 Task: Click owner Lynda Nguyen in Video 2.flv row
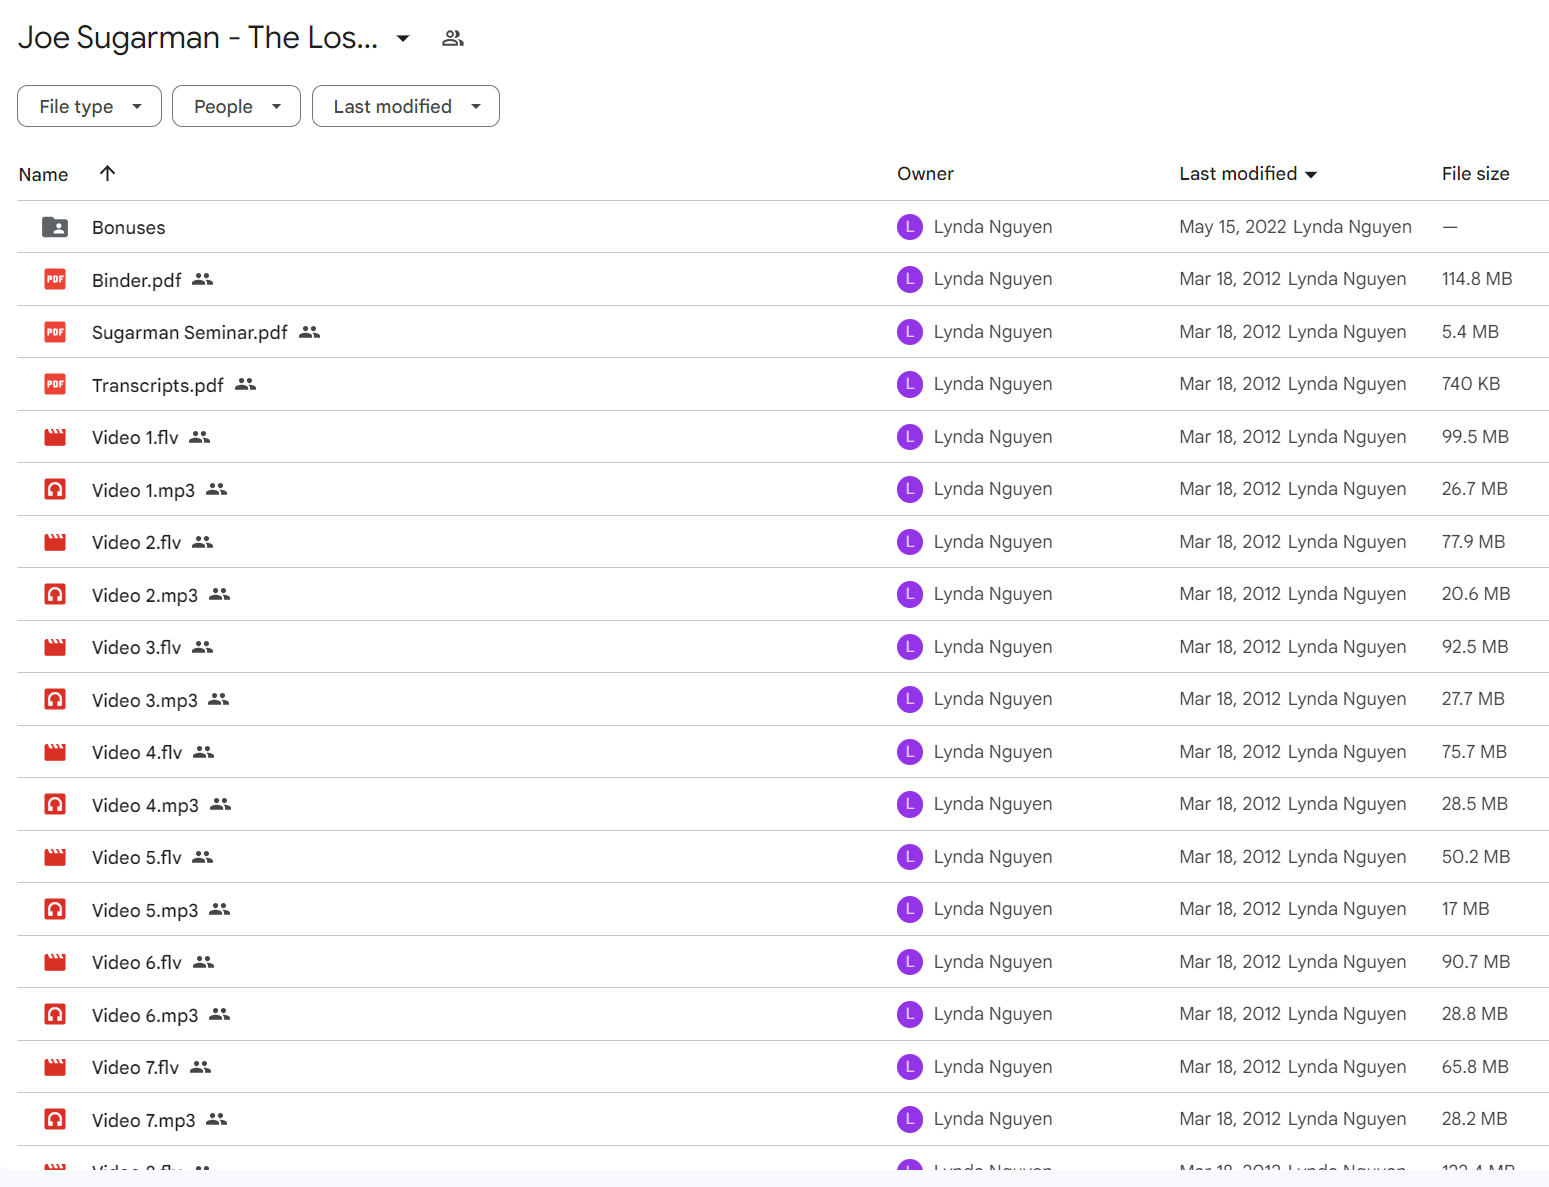coord(992,542)
